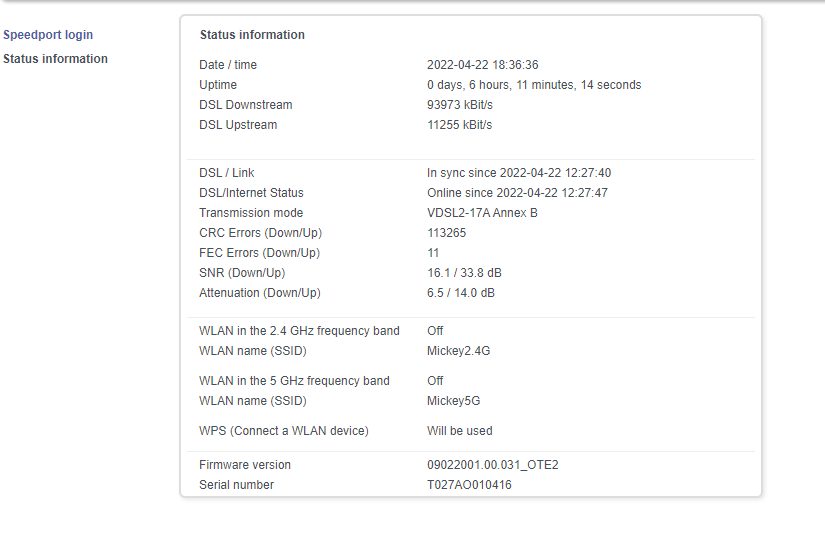
Task: Click the VDSL2-17A Annex B transmission mode
Action: click(482, 213)
